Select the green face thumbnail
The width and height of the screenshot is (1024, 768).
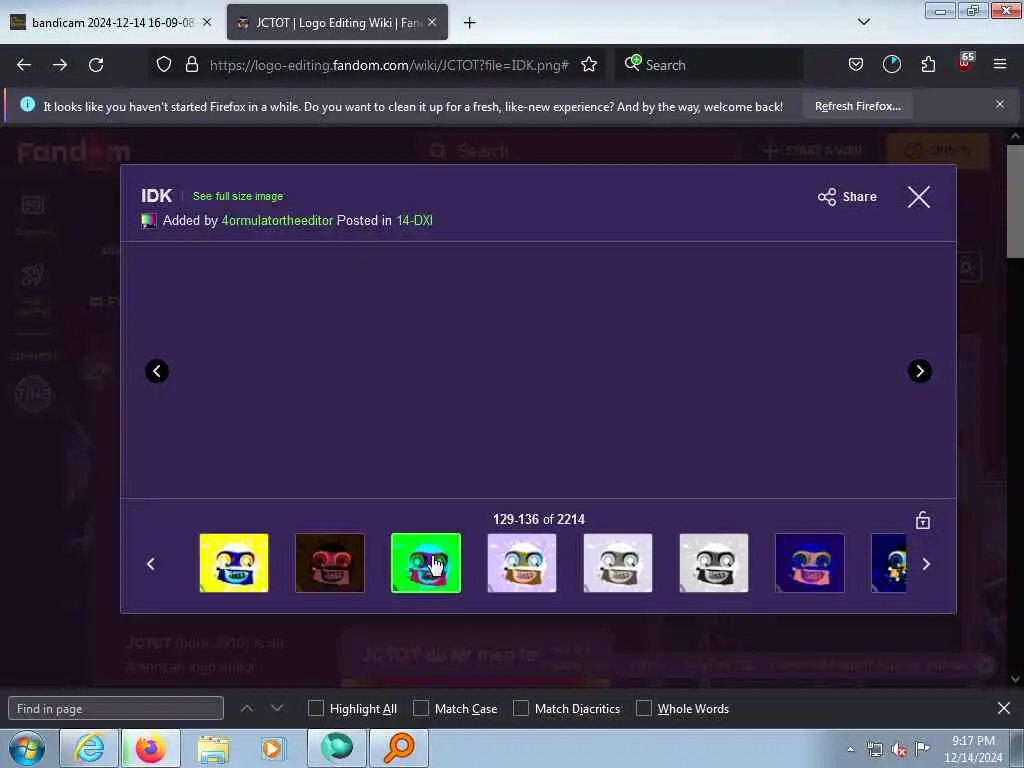pyautogui.click(x=426, y=563)
